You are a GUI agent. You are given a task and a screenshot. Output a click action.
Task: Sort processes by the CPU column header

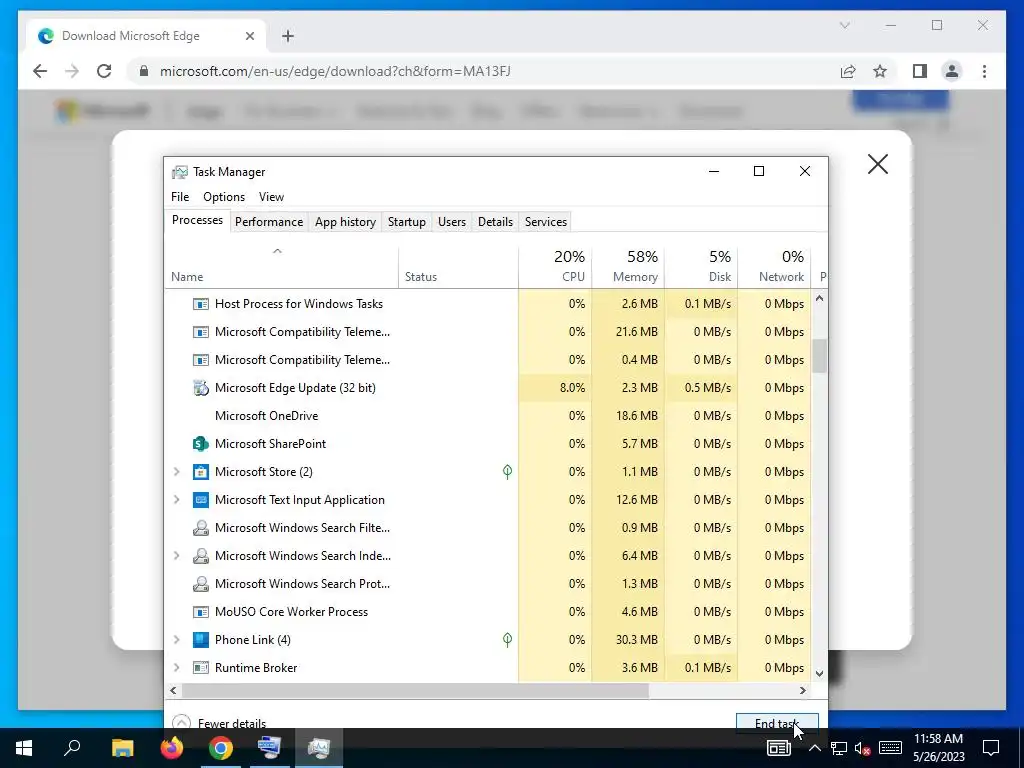point(555,268)
